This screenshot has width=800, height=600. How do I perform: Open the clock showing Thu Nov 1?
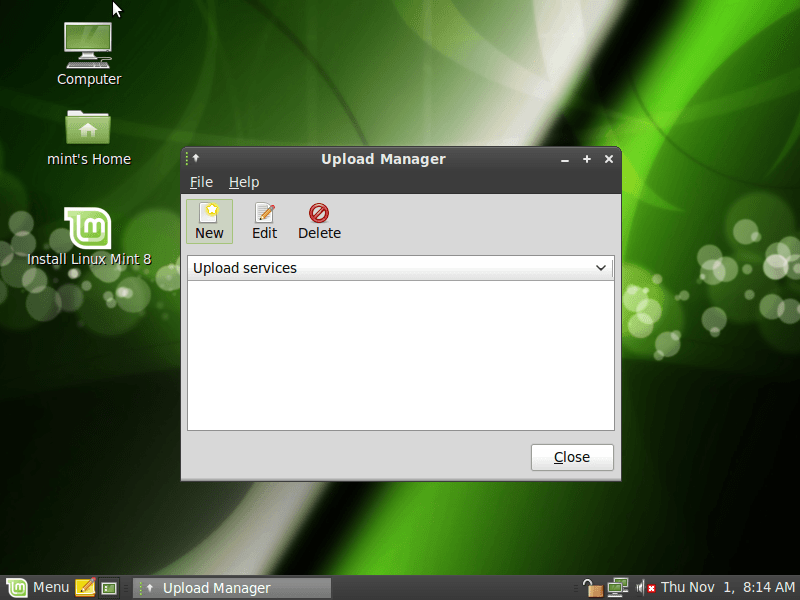728,587
